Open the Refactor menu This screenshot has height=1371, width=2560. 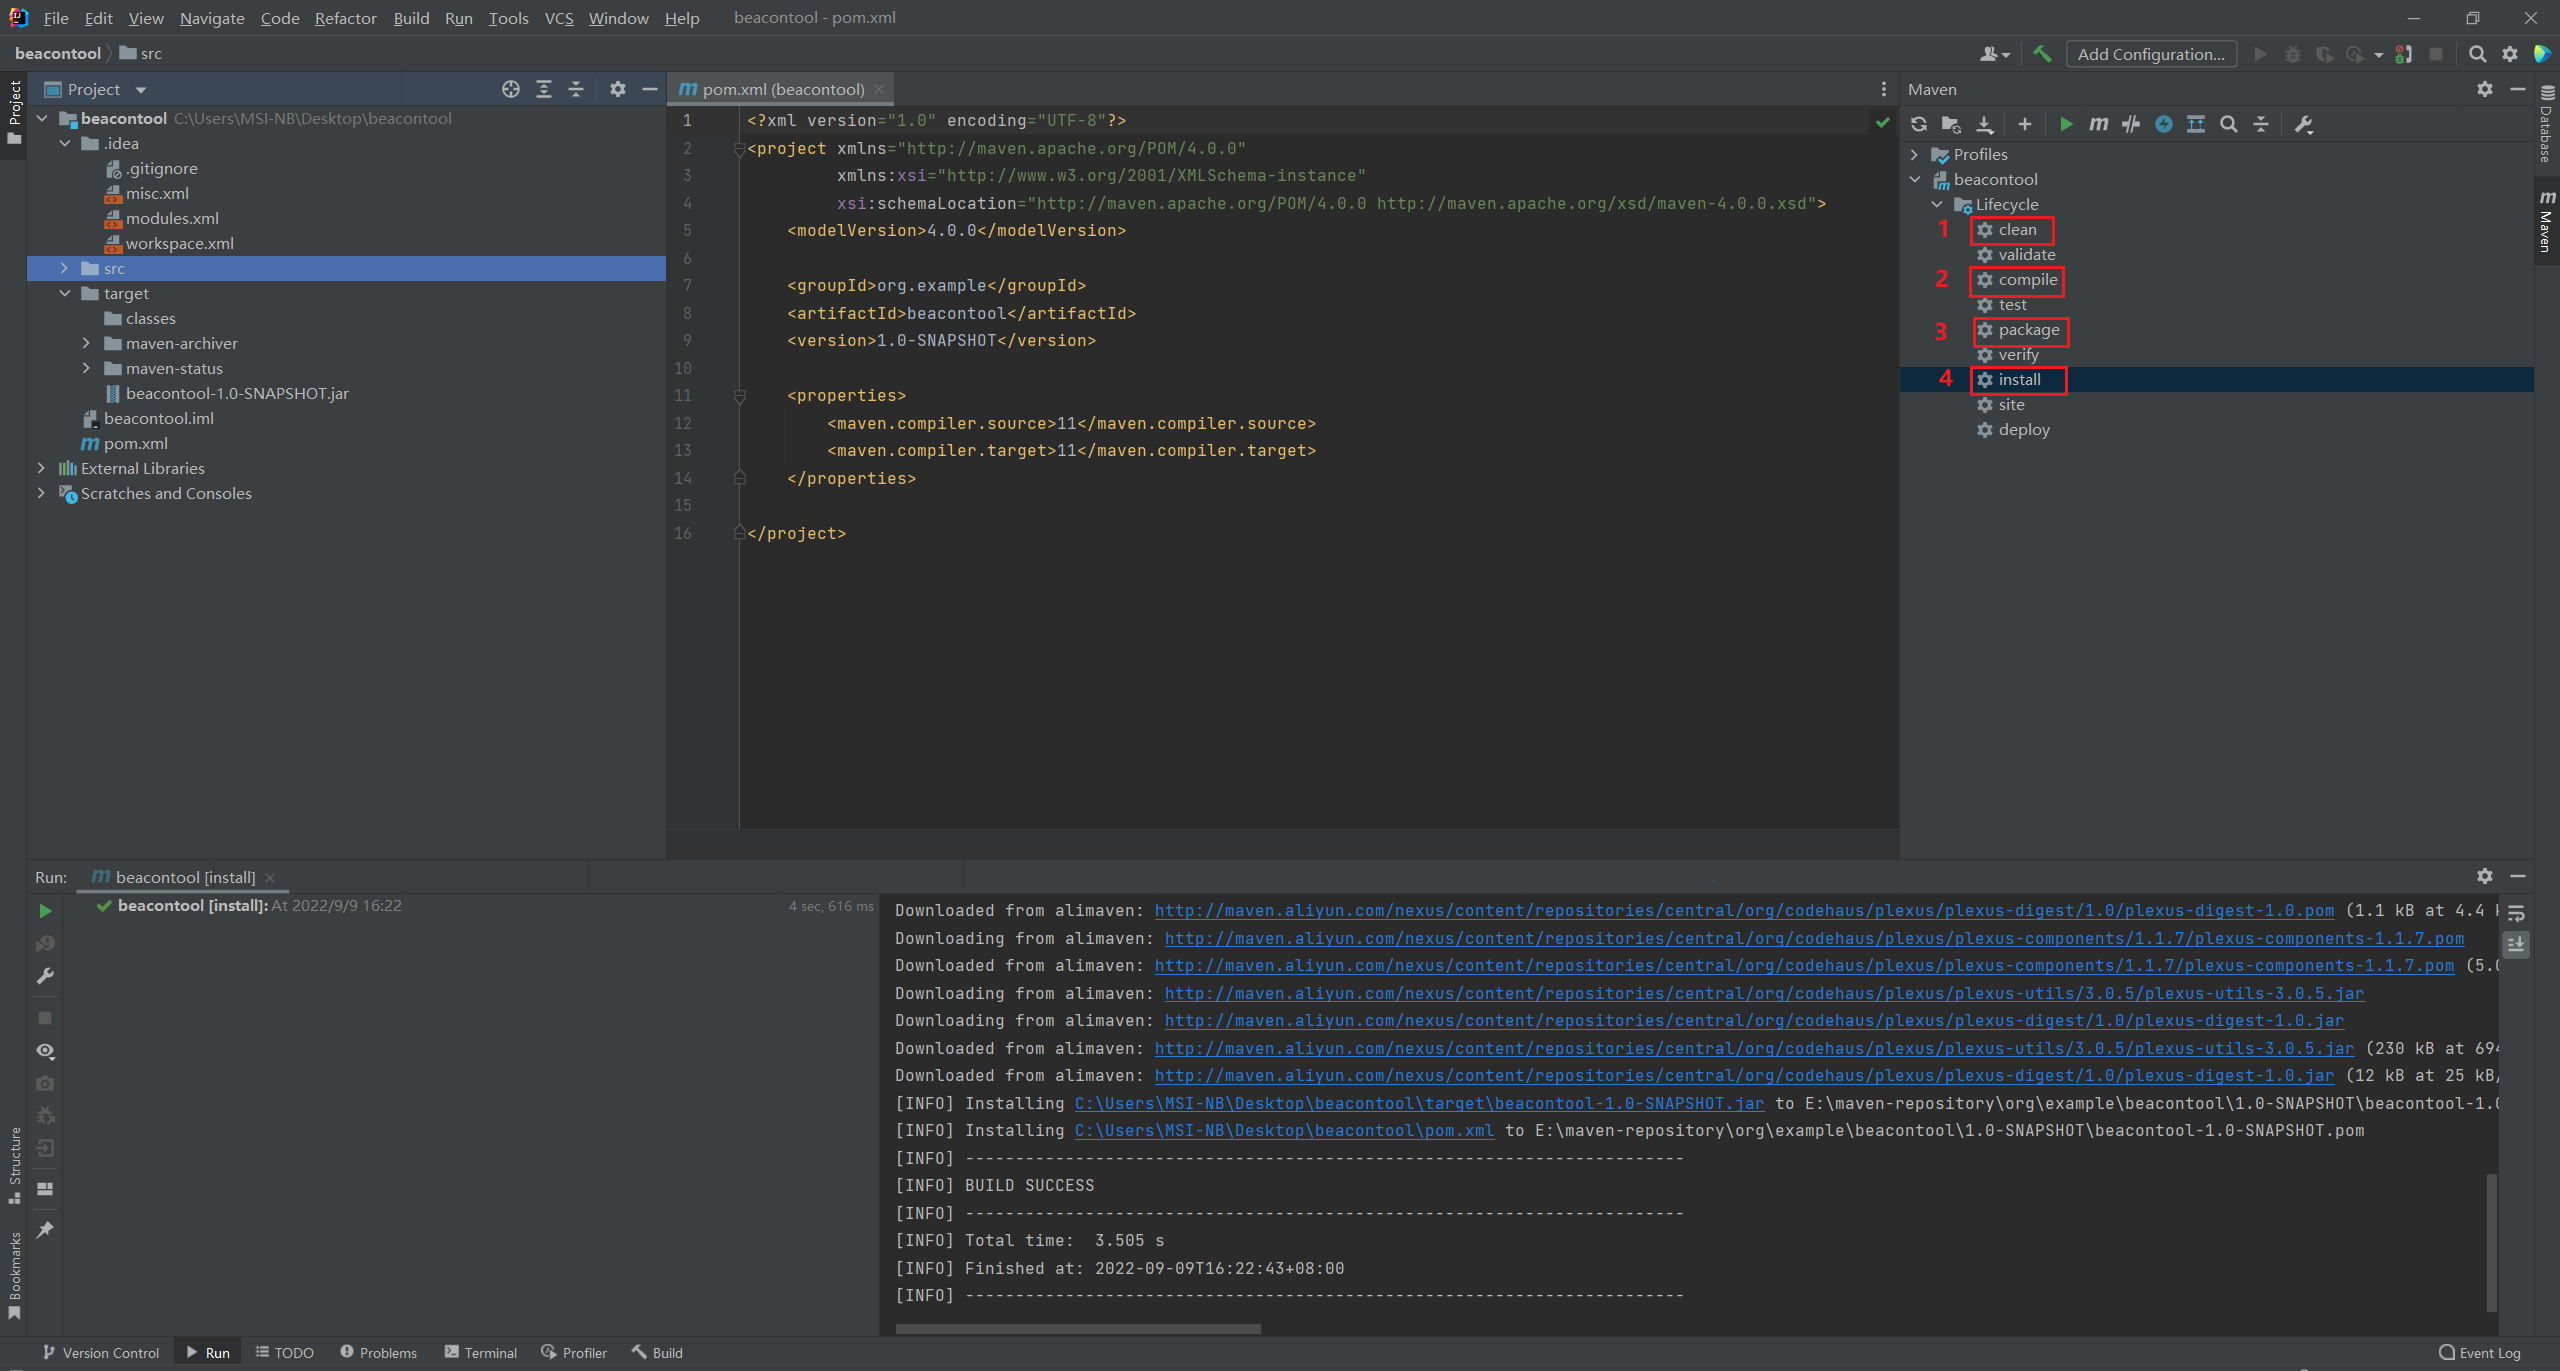pyautogui.click(x=345, y=18)
